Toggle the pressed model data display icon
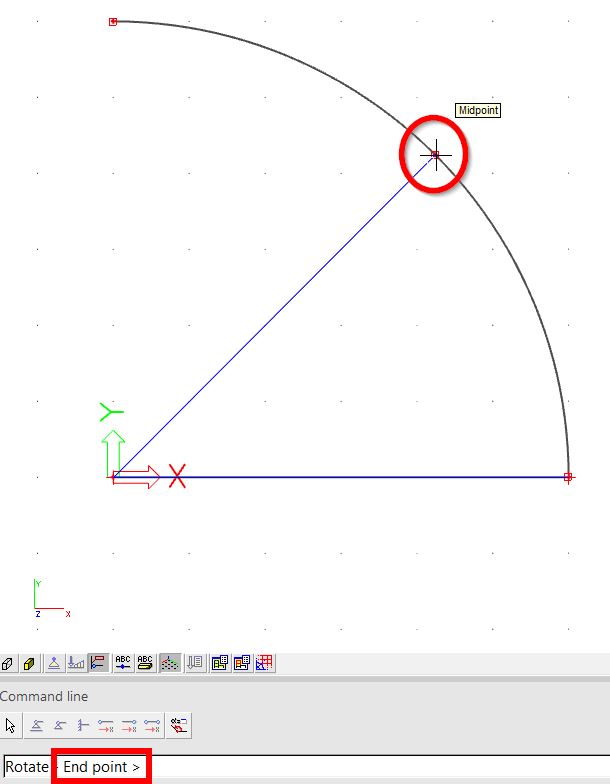The height and width of the screenshot is (784, 610). [98, 663]
